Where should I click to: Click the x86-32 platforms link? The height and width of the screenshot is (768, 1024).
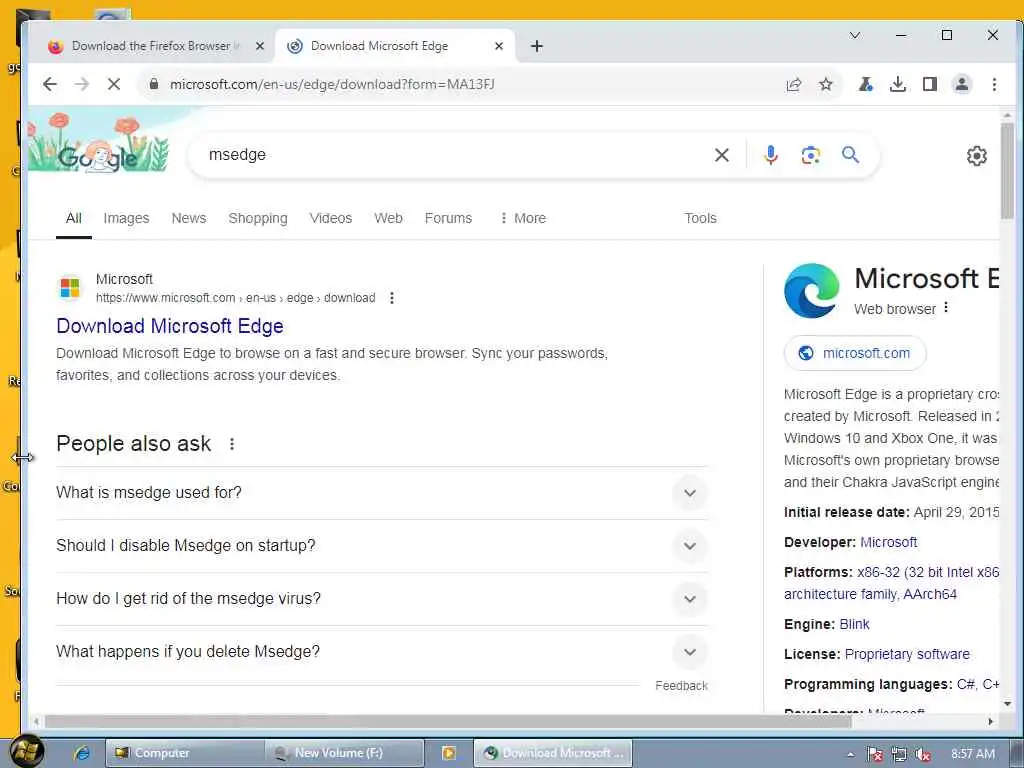point(928,572)
